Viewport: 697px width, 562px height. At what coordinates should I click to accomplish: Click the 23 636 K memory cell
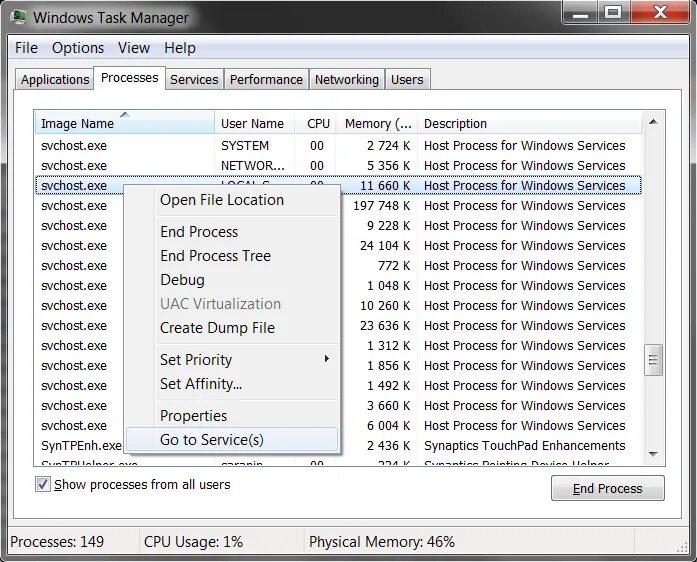click(385, 326)
